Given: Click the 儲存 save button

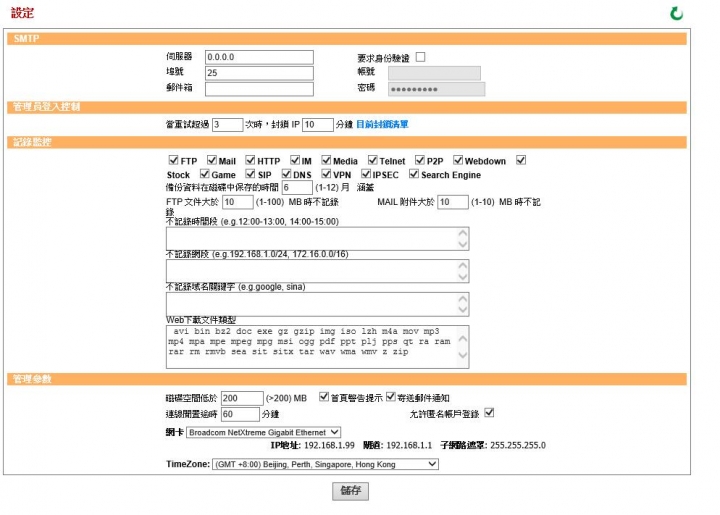Looking at the screenshot, I should tap(350, 491).
